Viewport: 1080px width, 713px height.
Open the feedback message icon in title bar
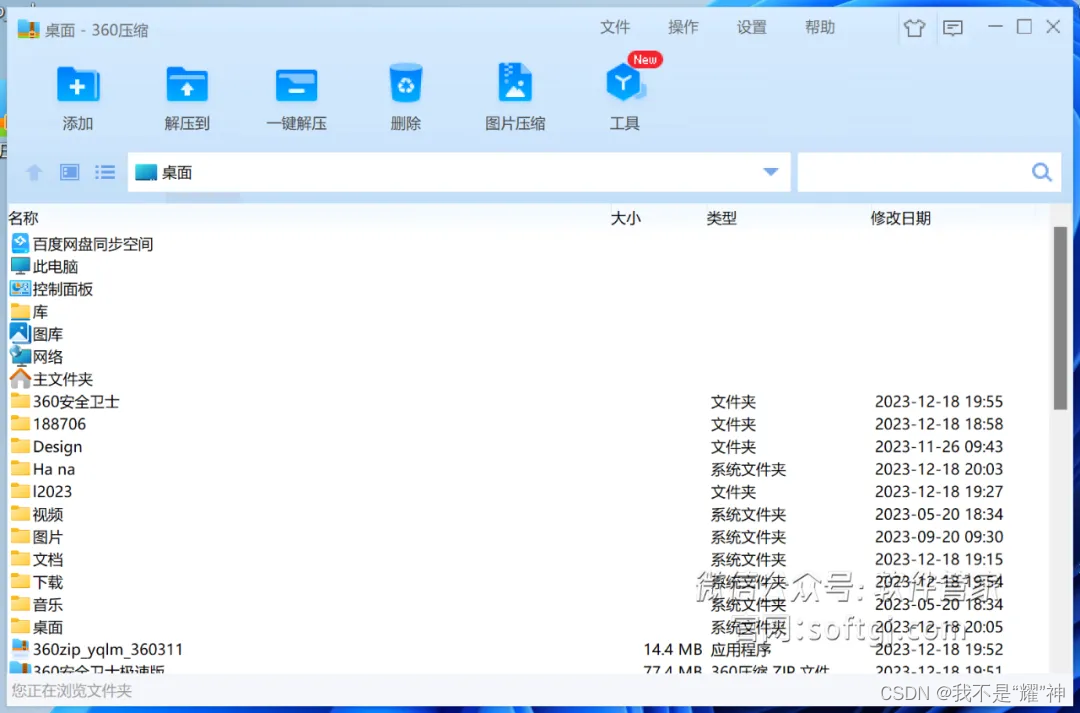click(953, 28)
